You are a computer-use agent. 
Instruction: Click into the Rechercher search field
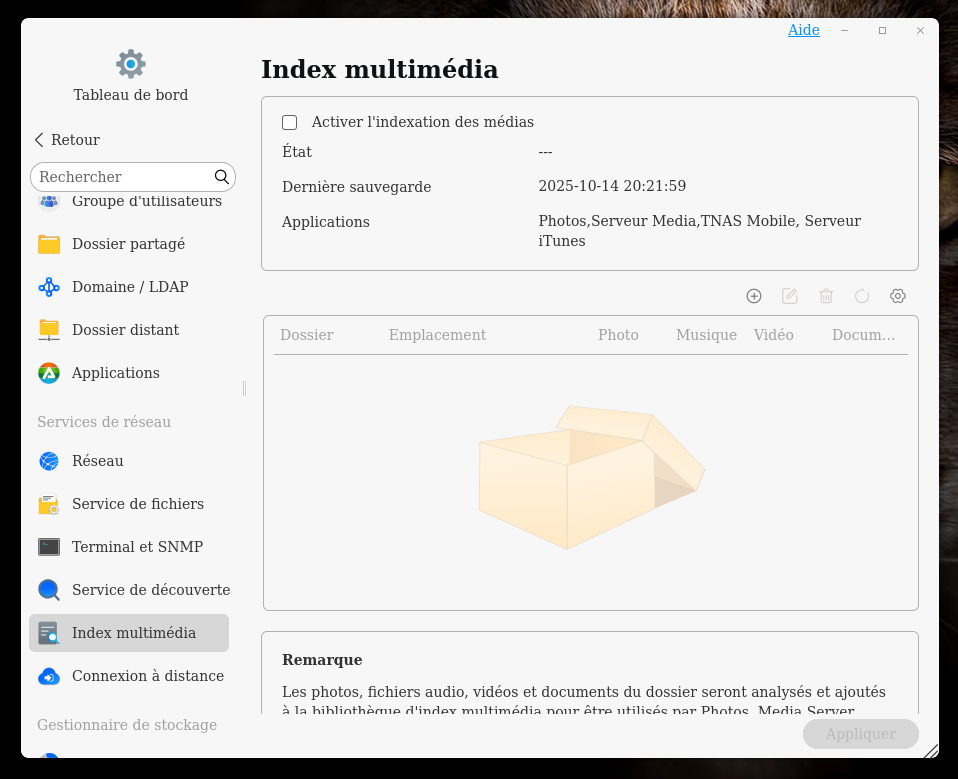coord(120,177)
